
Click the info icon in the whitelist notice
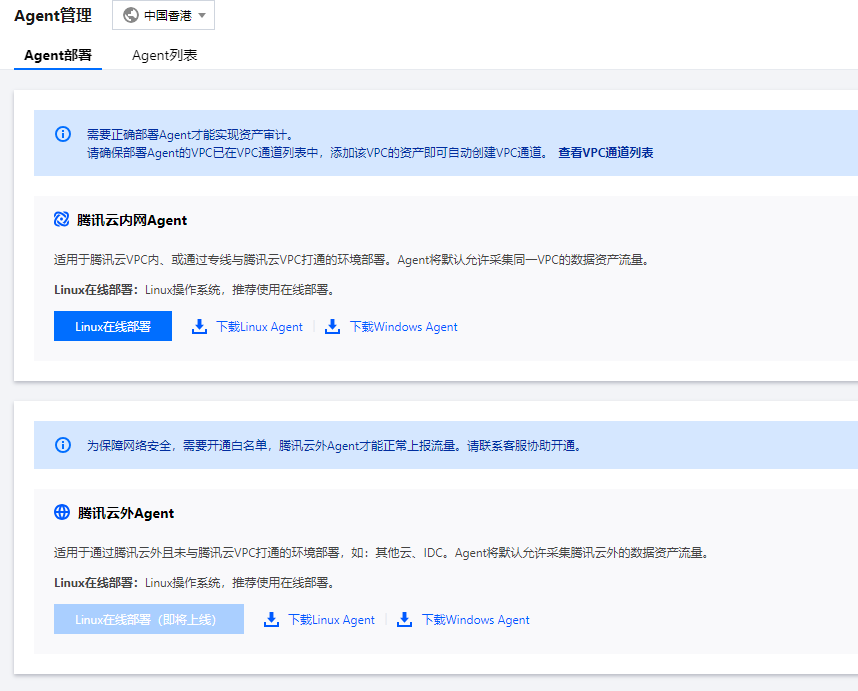[x=63, y=445]
